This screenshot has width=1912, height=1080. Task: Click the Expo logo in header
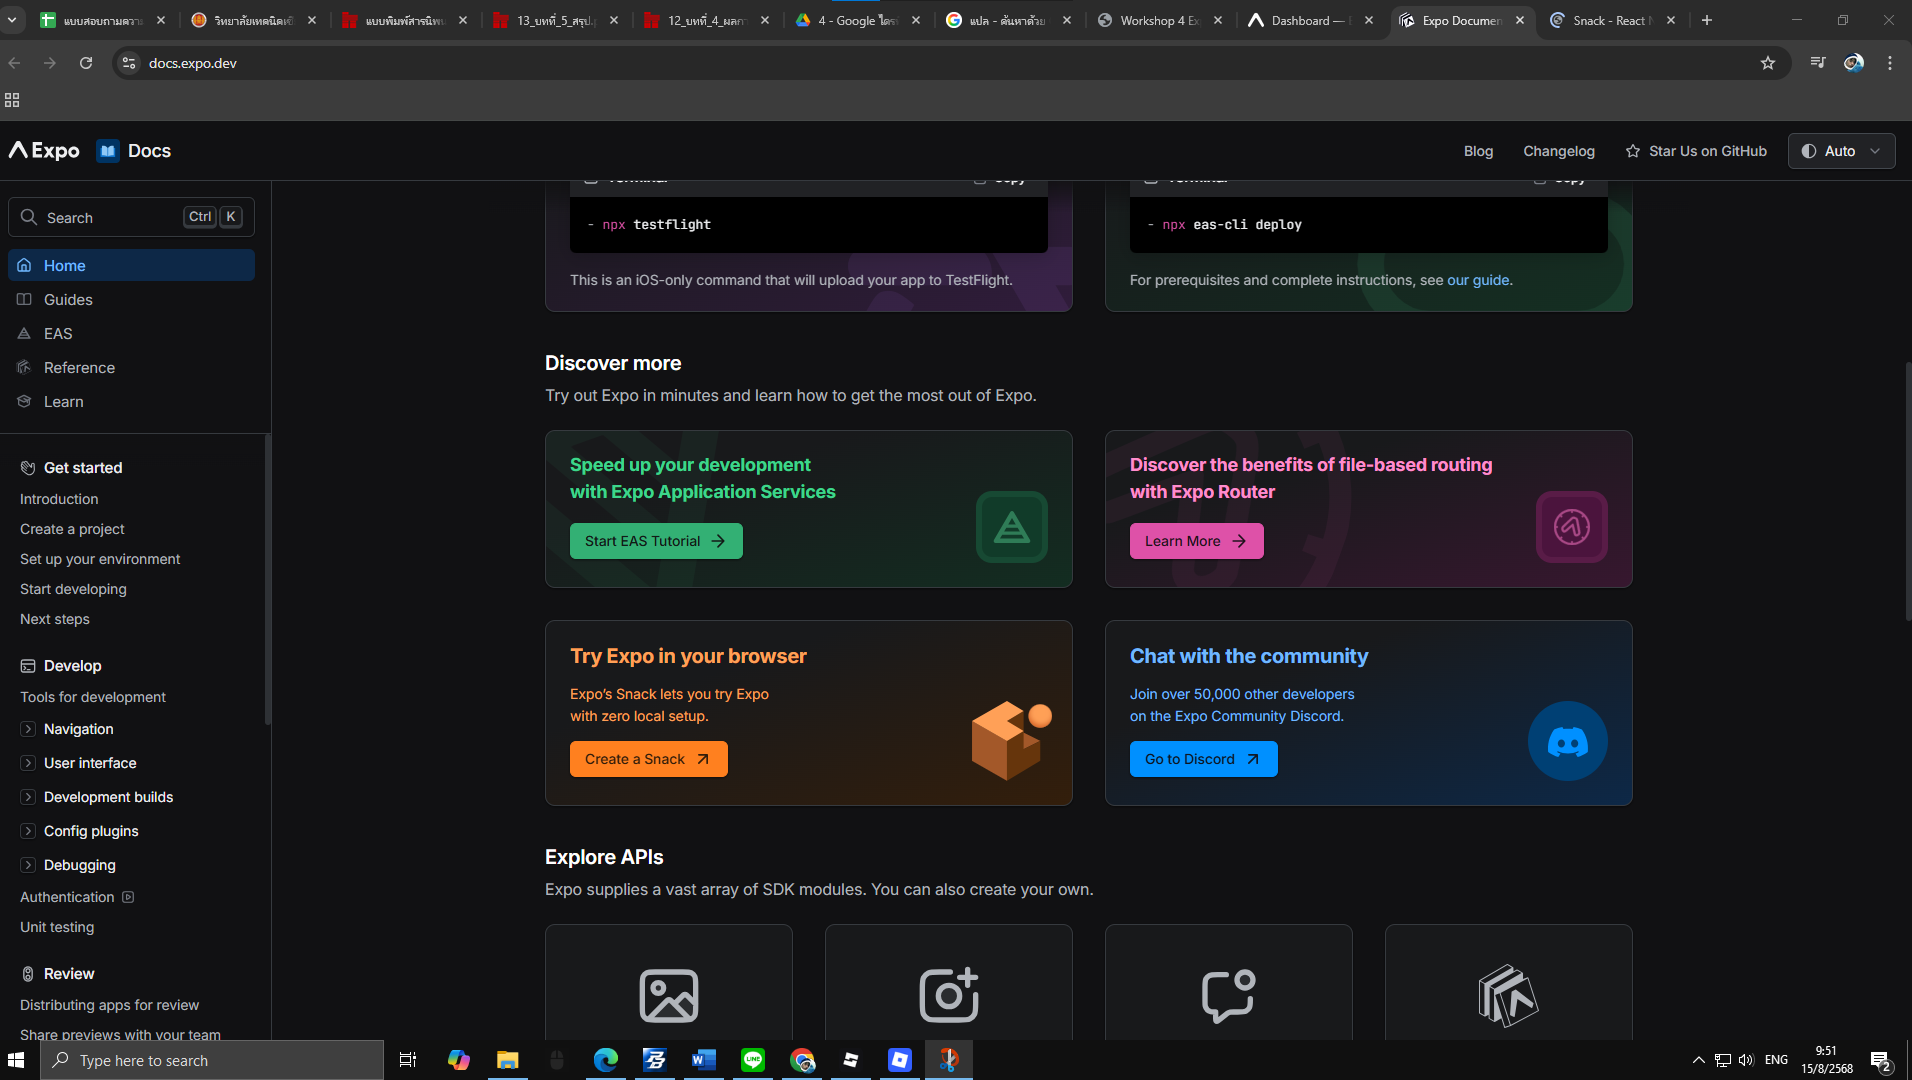point(44,151)
